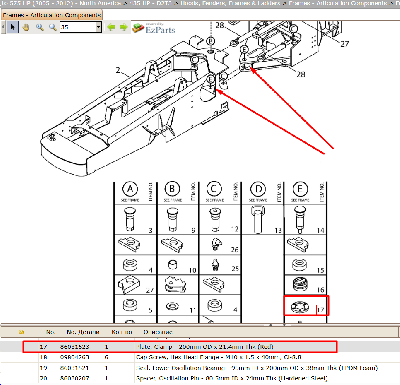Screen dimensions: 400x385
Task: Click item number 13 in legend
Action: click(x=278, y=230)
